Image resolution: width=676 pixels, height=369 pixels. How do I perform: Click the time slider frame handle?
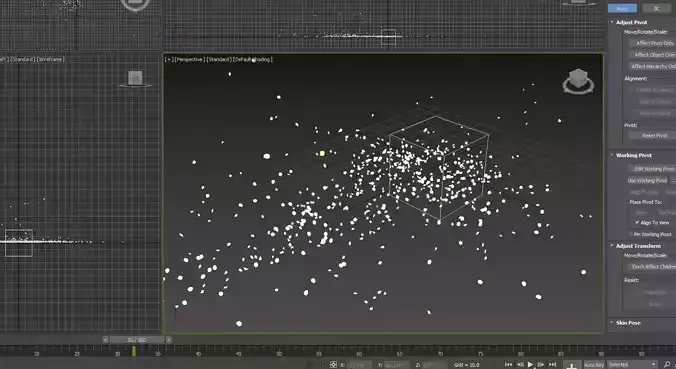click(137, 340)
